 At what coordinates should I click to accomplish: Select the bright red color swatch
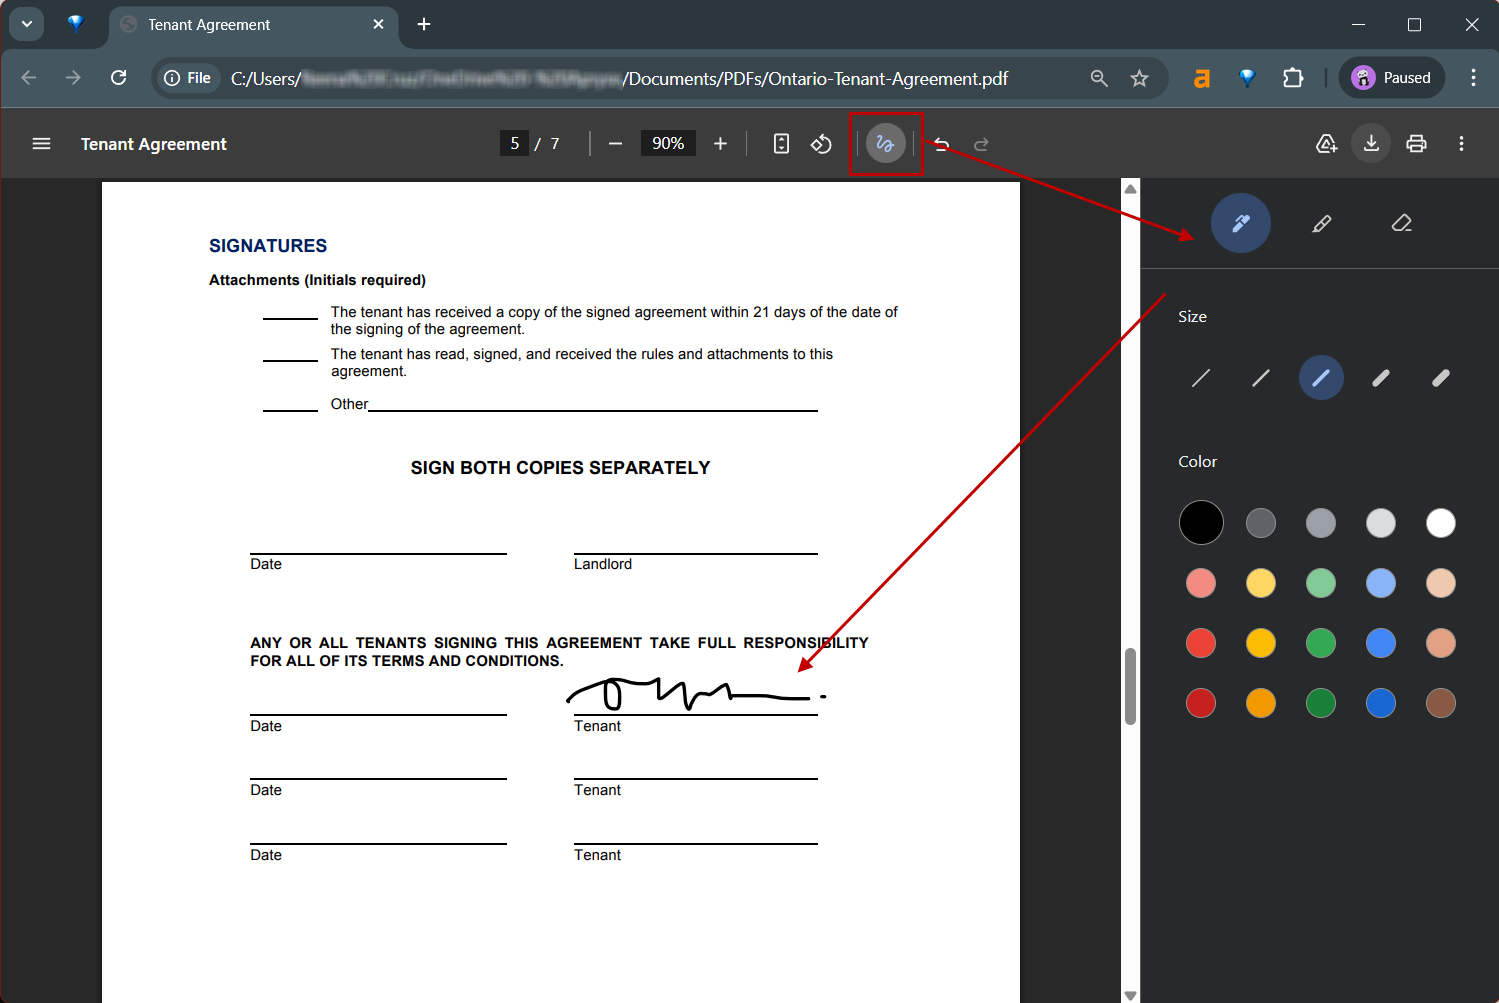[1201, 643]
